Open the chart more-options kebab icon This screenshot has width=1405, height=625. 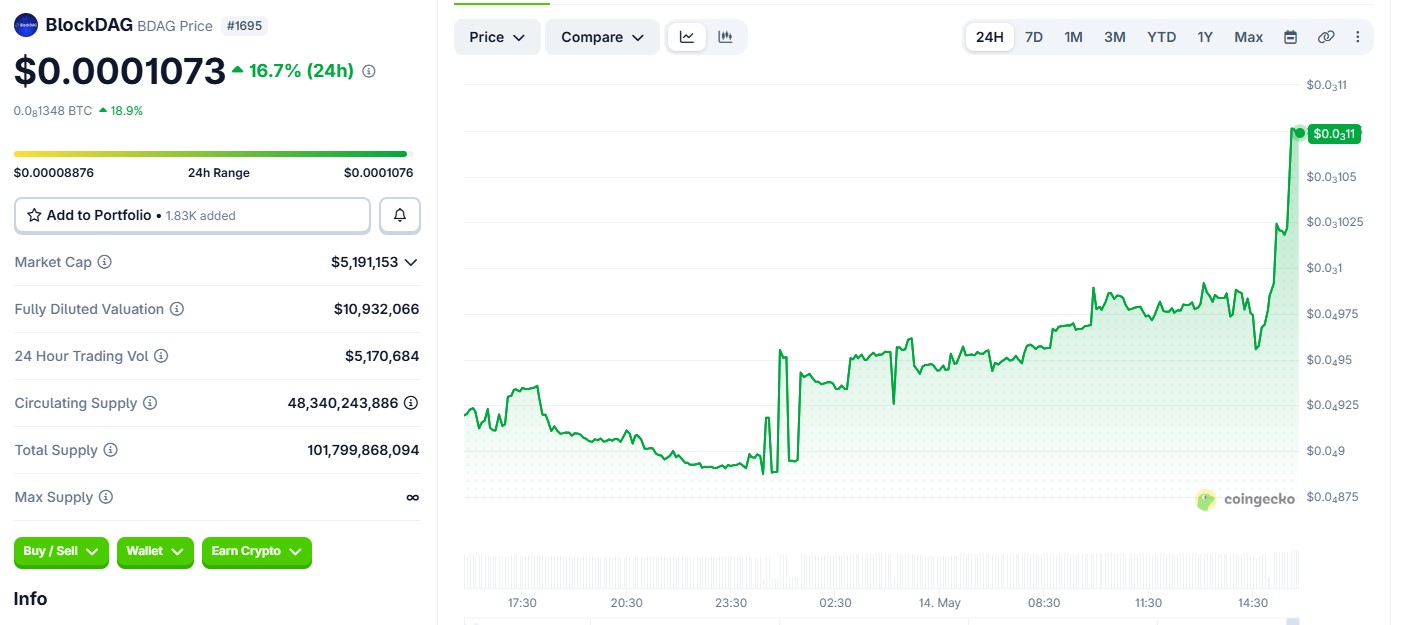(1358, 37)
